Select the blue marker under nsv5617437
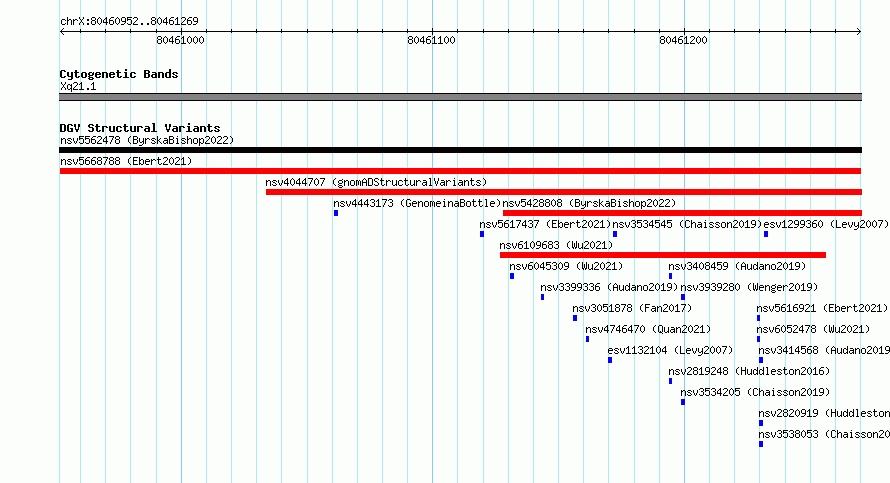The image size is (890, 483). point(482,234)
